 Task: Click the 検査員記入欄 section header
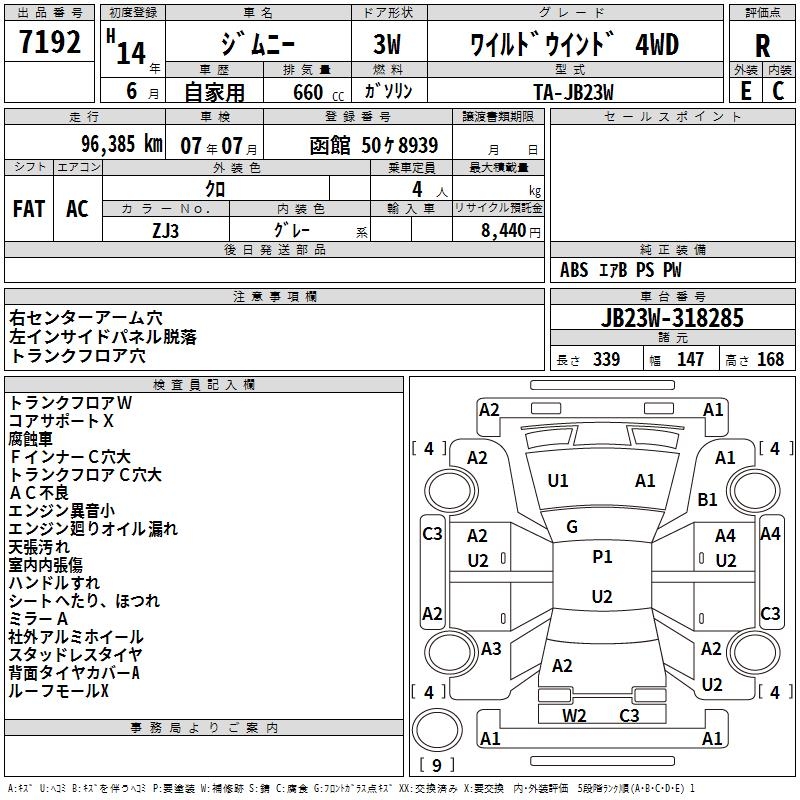pyautogui.click(x=204, y=385)
